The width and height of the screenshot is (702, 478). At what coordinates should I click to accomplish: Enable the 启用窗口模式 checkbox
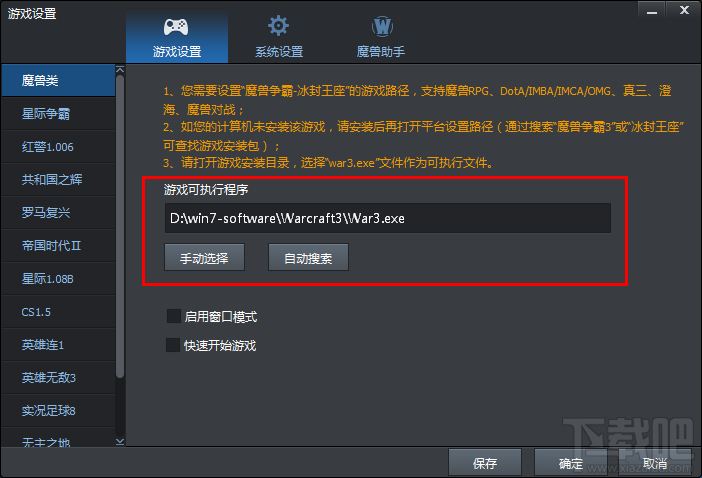click(173, 316)
